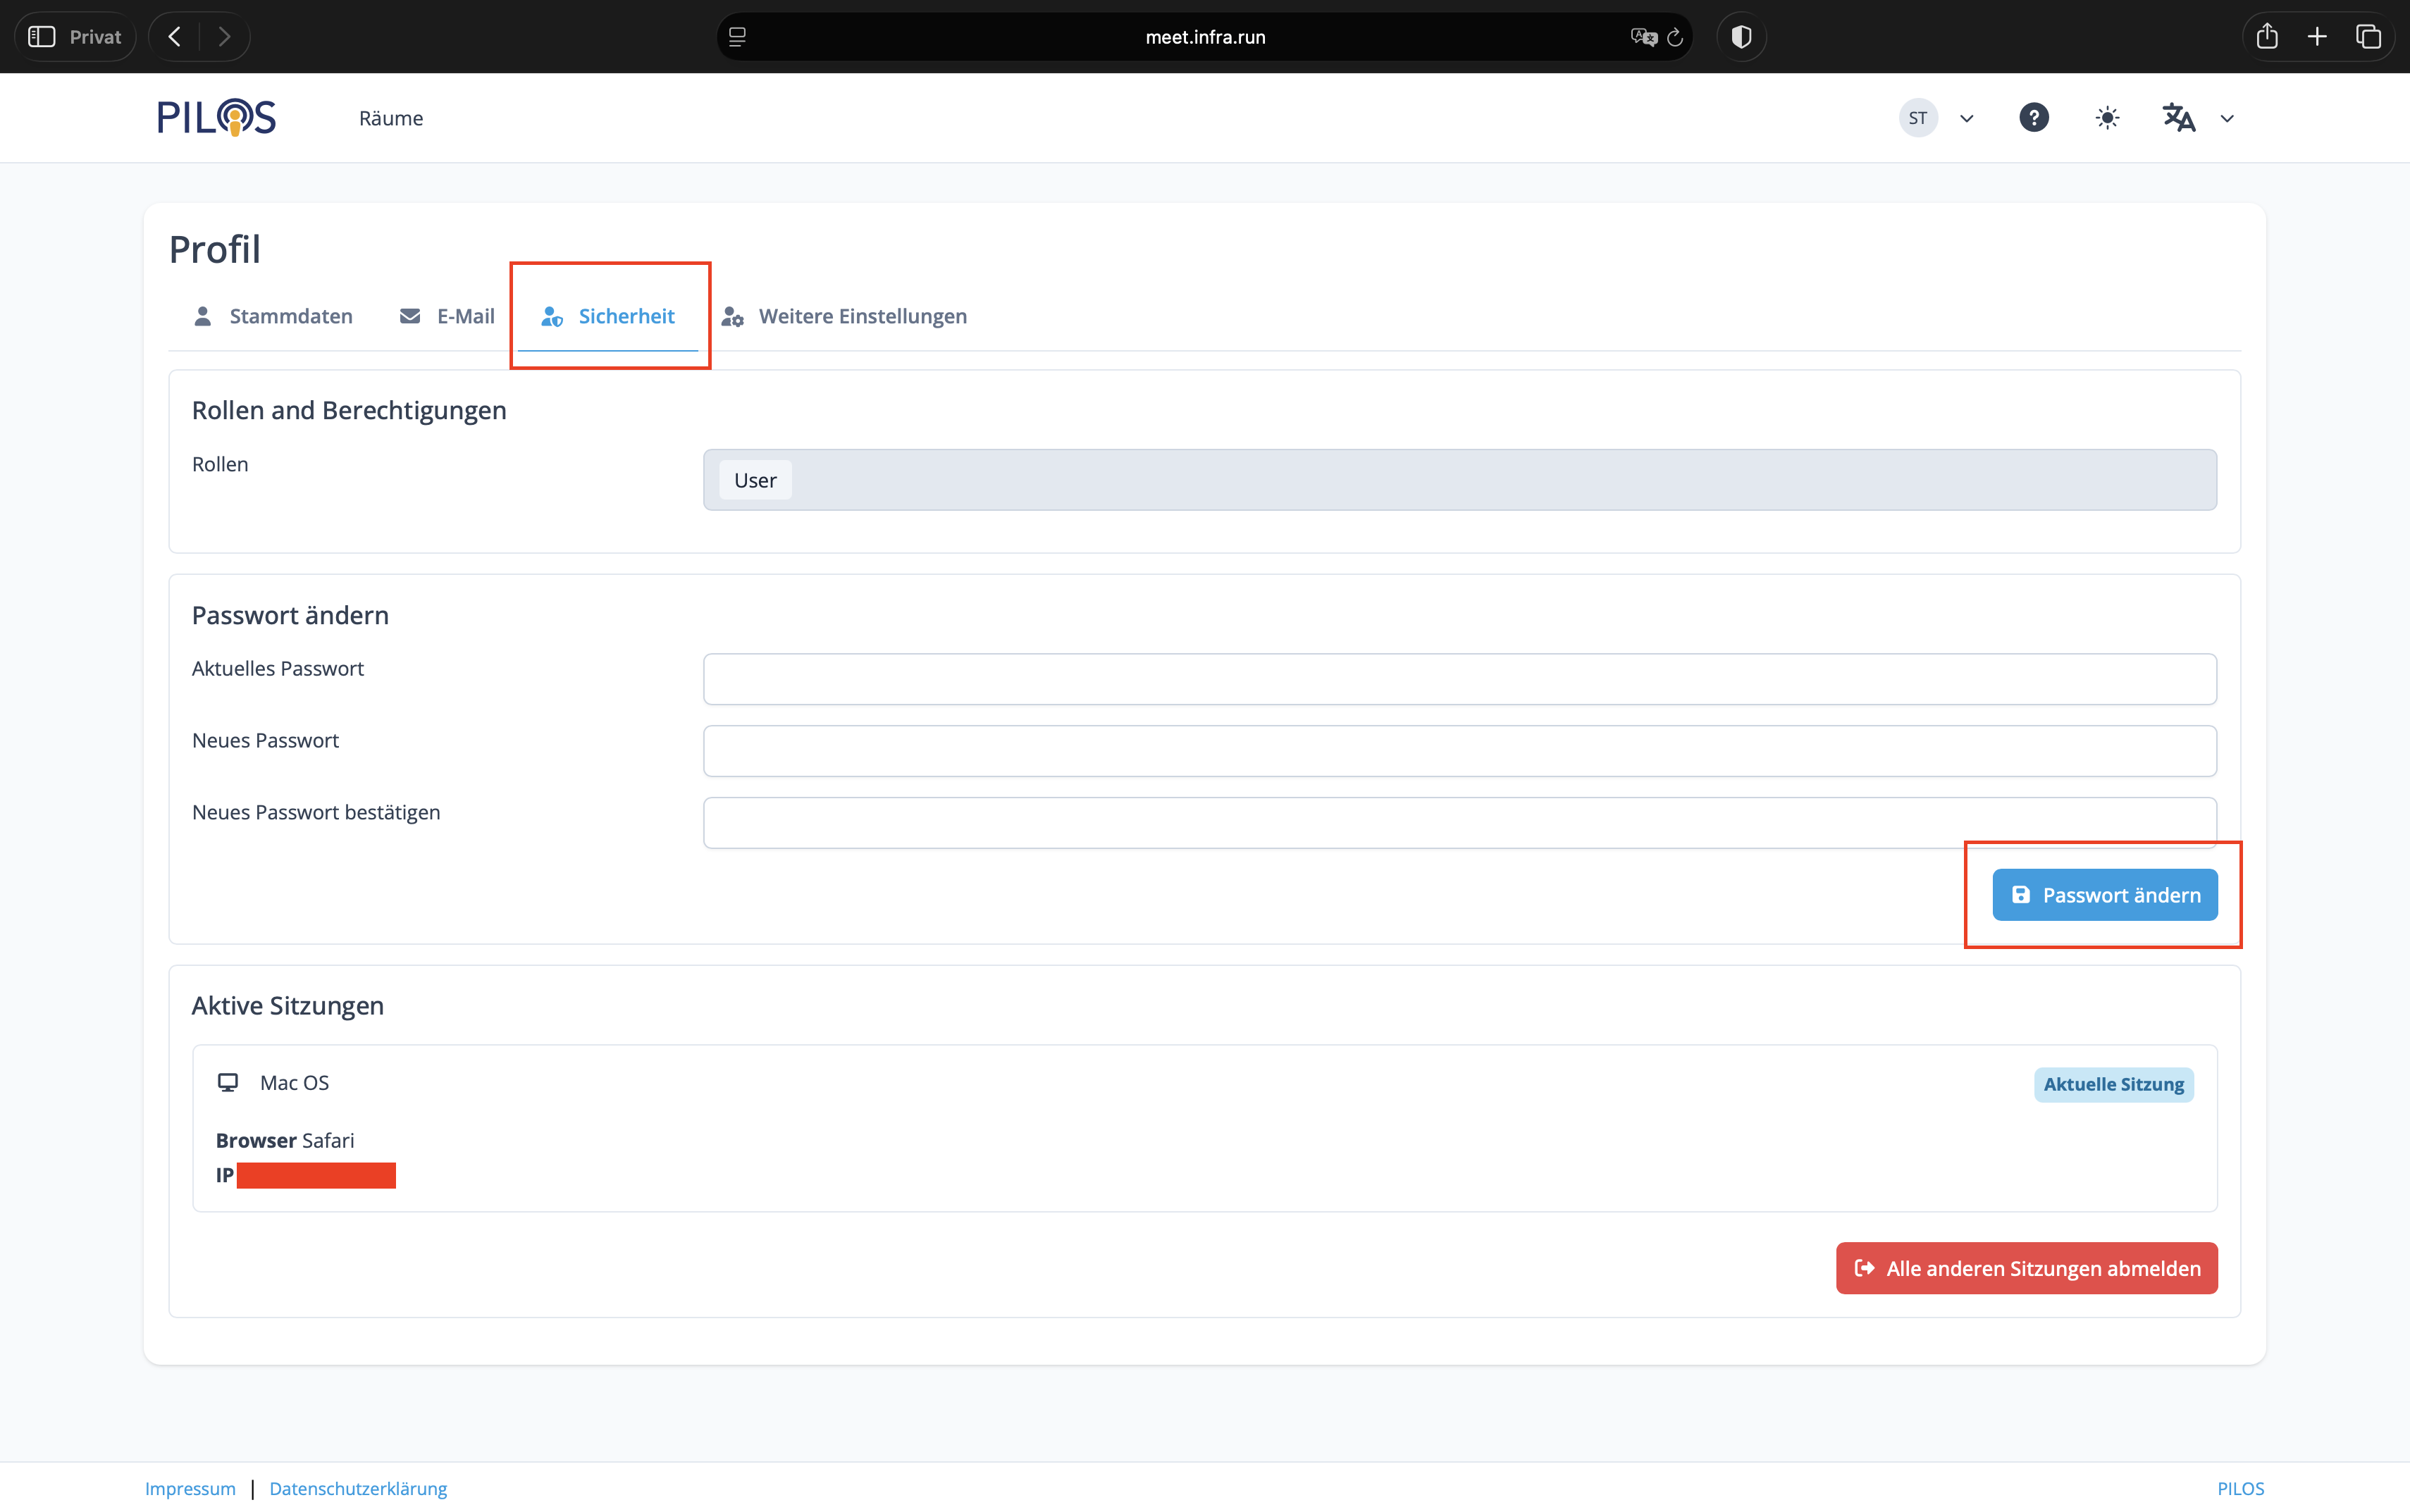Go back with Safari's back arrow

click(x=175, y=37)
